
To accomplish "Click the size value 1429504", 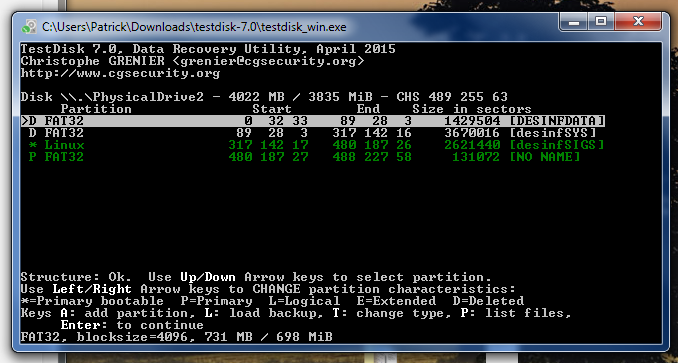I will point(472,121).
